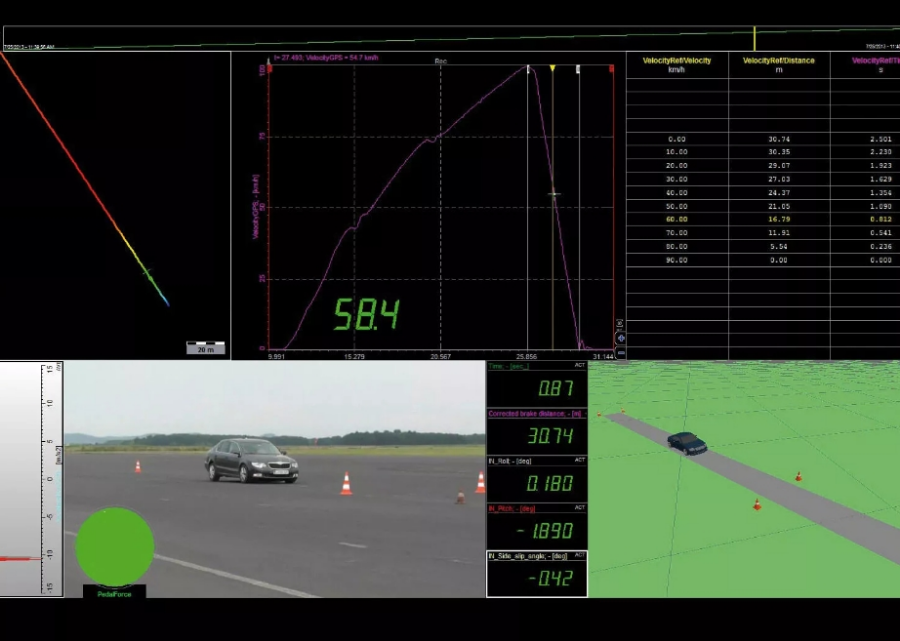Viewport: 900px width, 641px height.
Task: Select the red end marker at graph's right edge
Action: click(611, 69)
